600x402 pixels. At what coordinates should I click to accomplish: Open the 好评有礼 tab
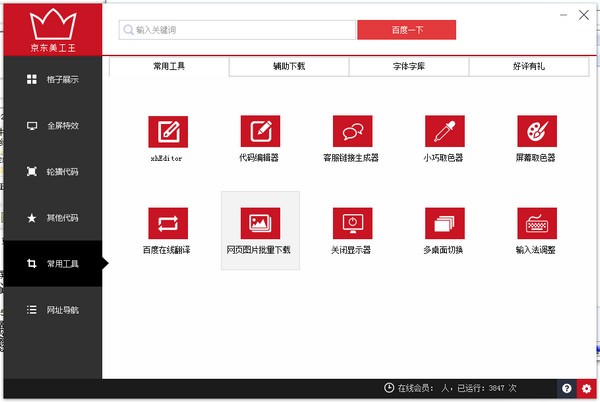coord(529,67)
